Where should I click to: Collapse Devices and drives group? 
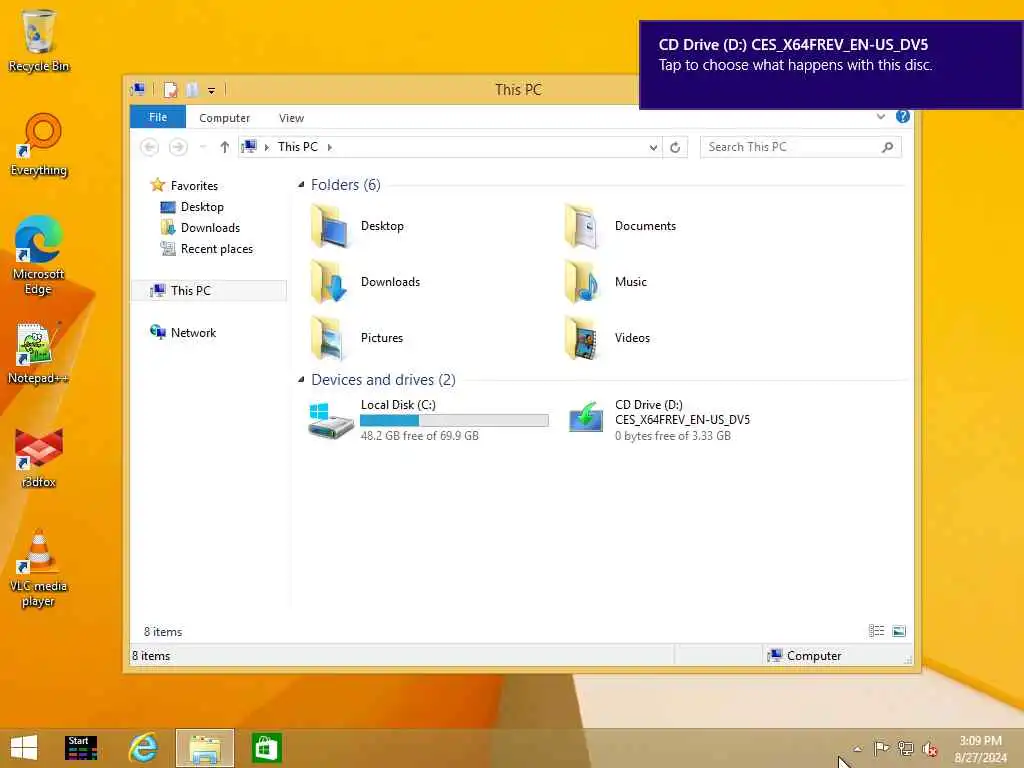point(301,379)
